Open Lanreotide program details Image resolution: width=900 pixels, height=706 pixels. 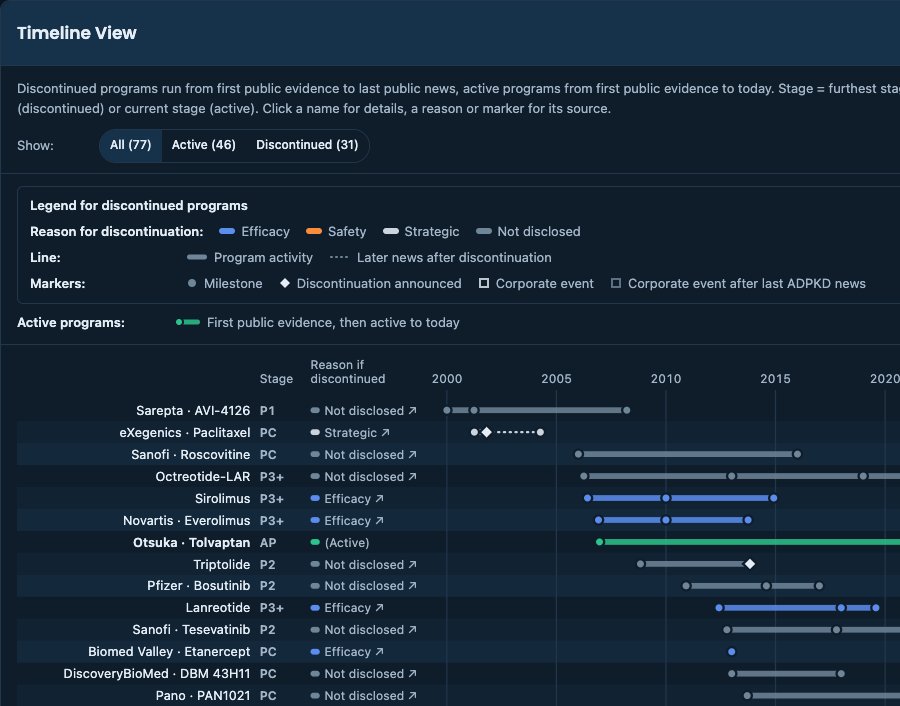(218, 608)
